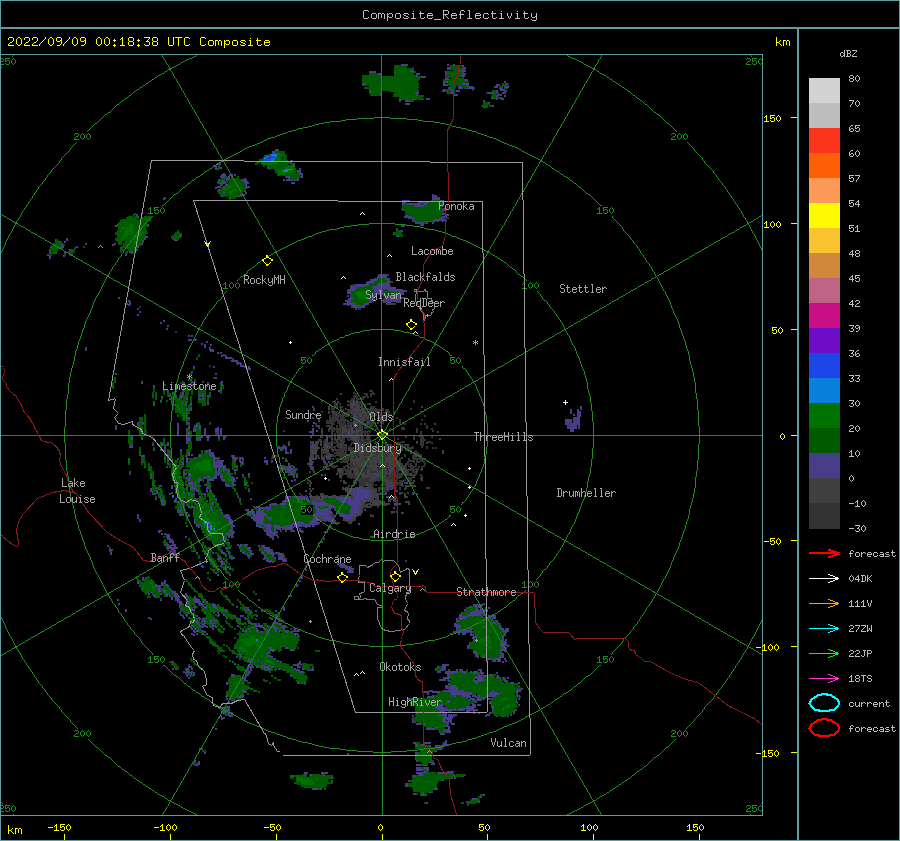Image resolution: width=900 pixels, height=841 pixels.
Task: Click the red forecast oval icon
Action: pos(824,728)
